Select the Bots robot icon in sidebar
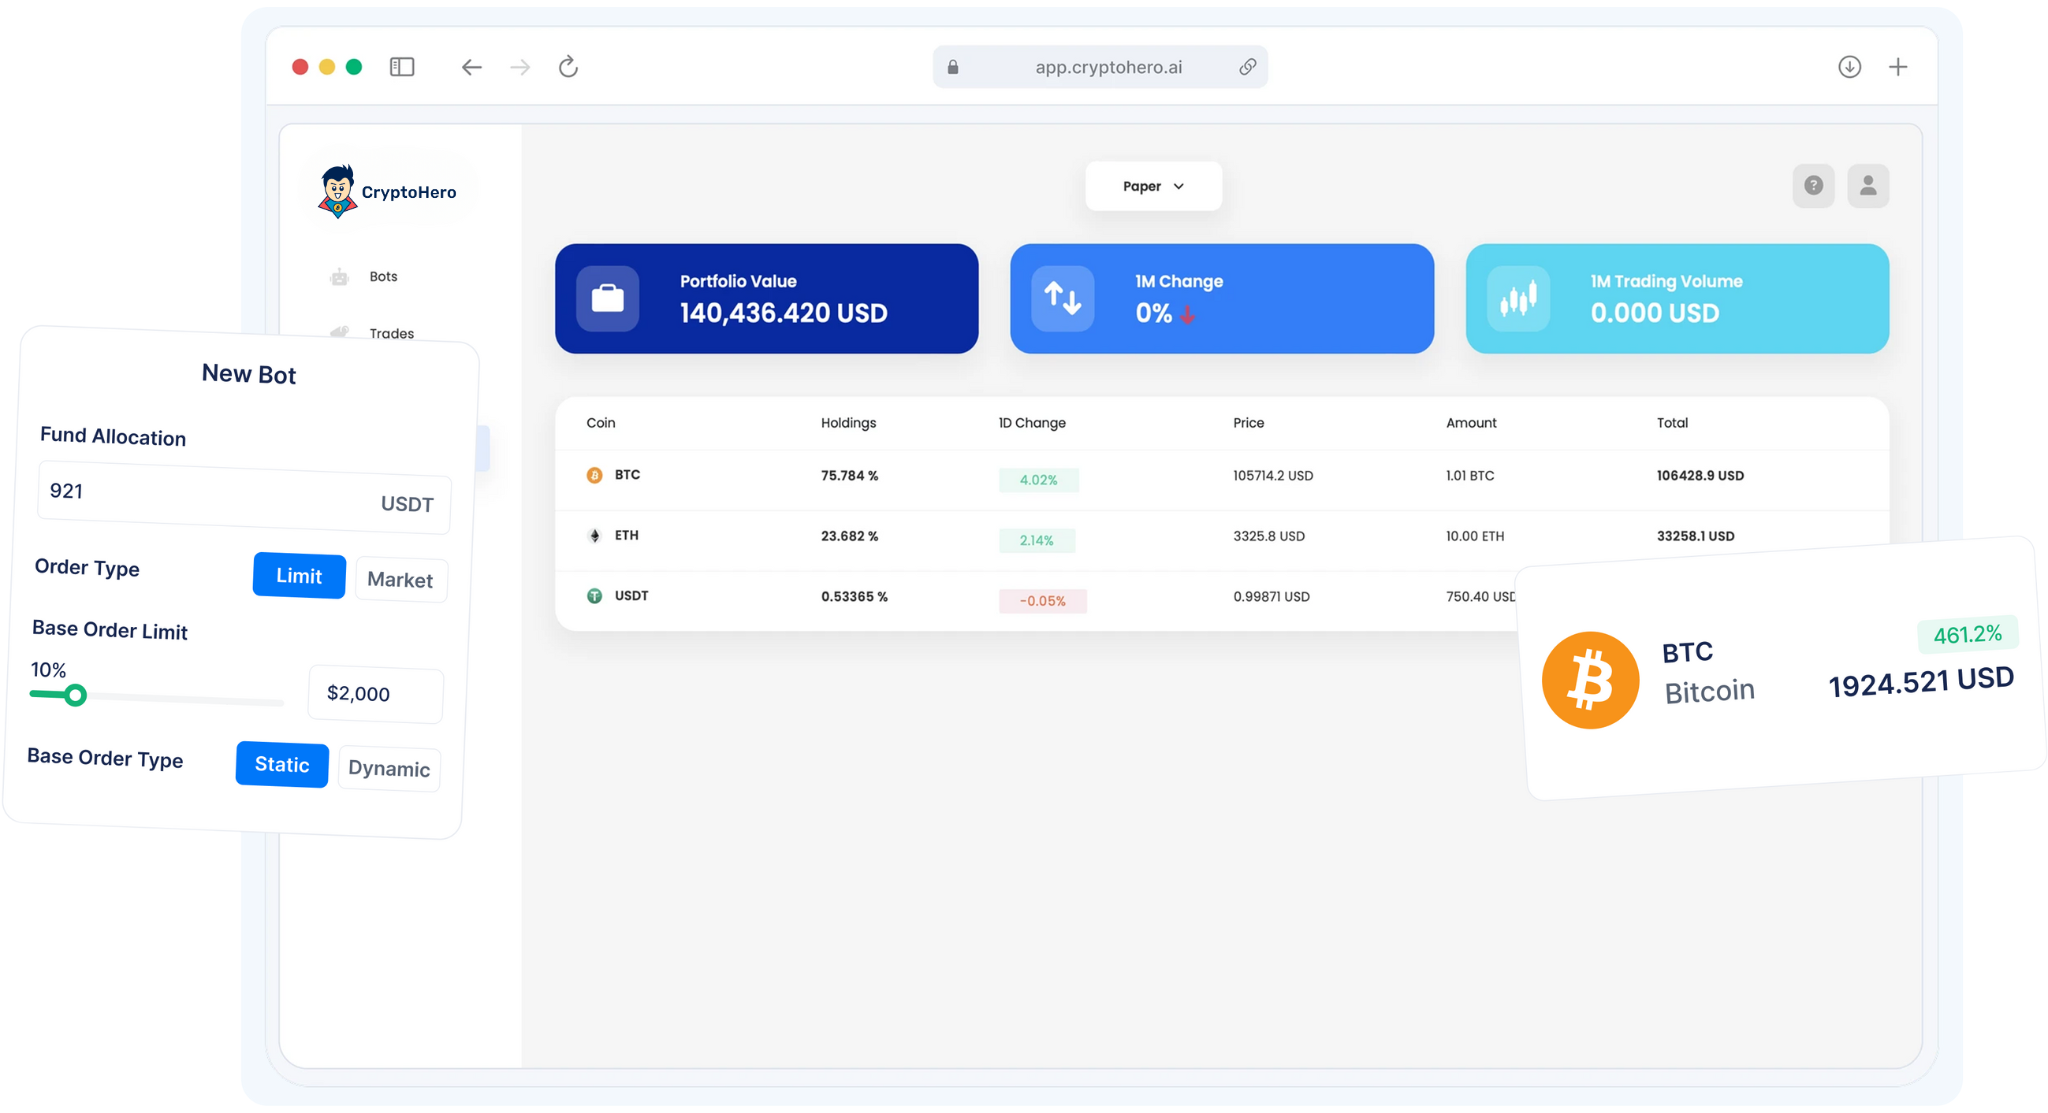 coord(339,275)
